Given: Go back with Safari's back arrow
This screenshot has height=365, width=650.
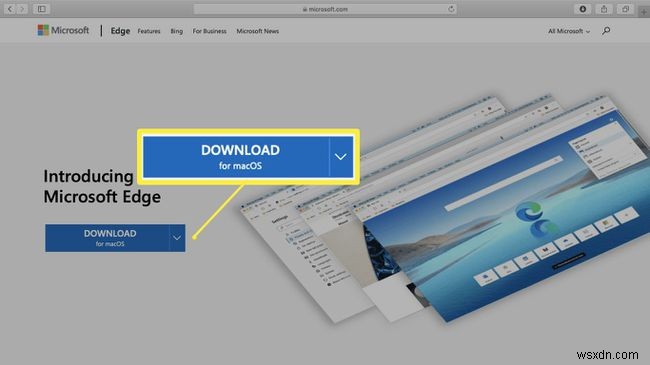Looking at the screenshot, I should tap(10, 9).
